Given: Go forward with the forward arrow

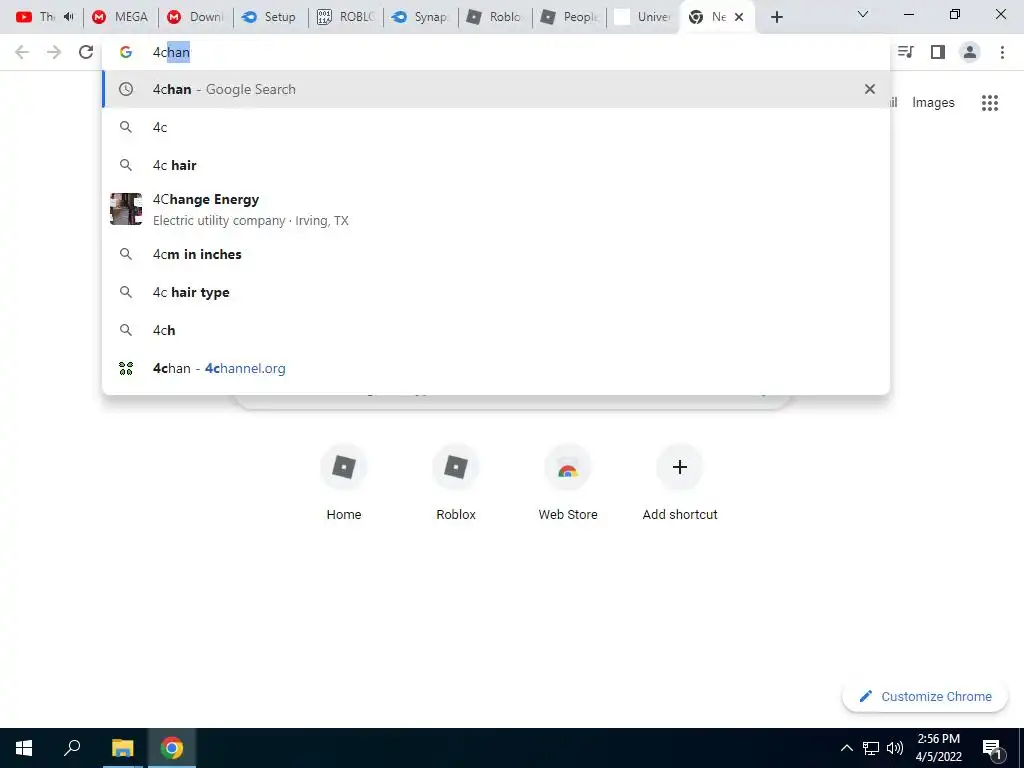Looking at the screenshot, I should (x=54, y=52).
